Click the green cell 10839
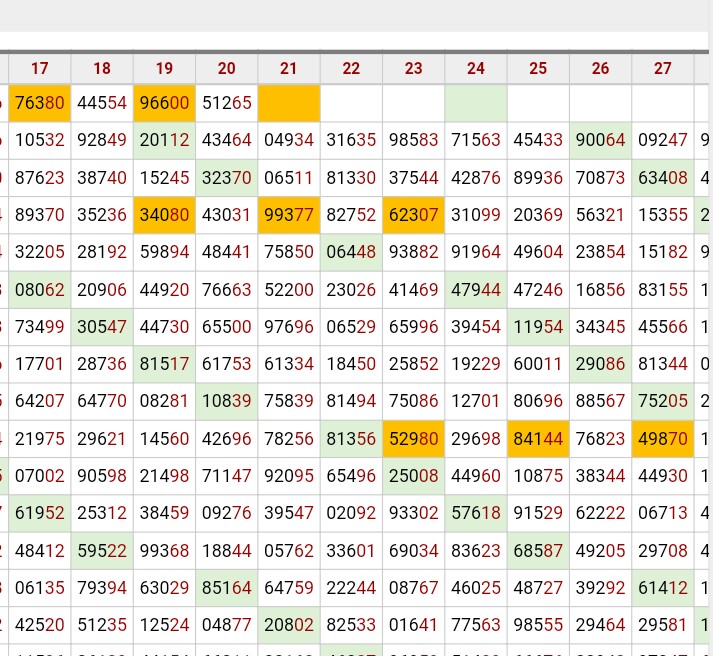713x656 pixels. 226,401
